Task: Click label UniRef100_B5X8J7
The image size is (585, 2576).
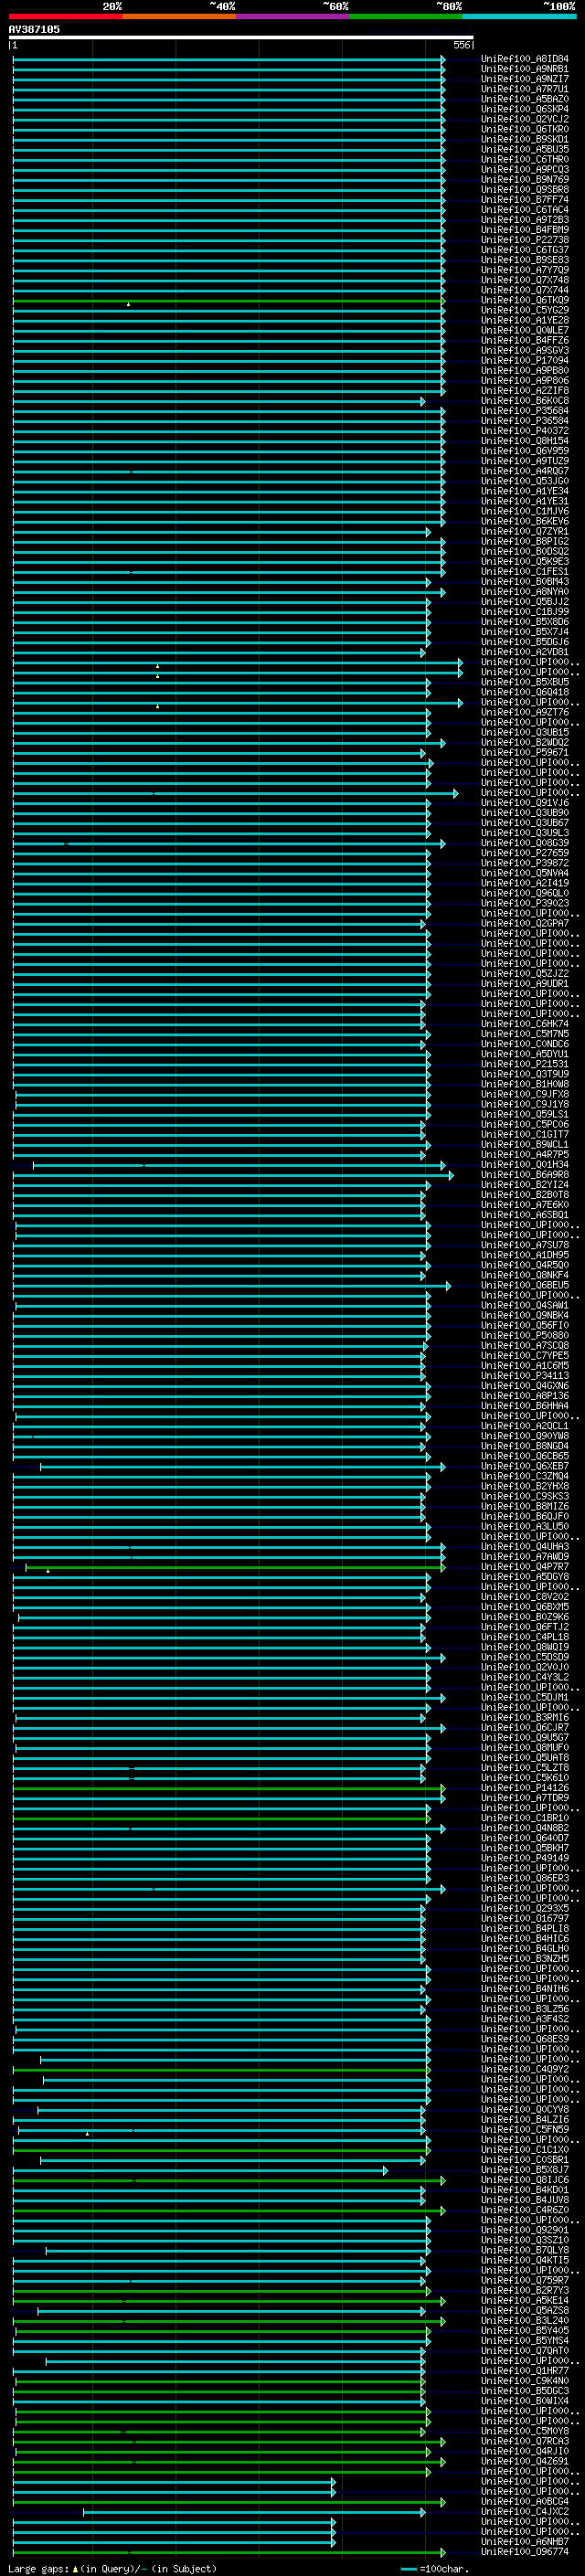Action: (524, 2170)
